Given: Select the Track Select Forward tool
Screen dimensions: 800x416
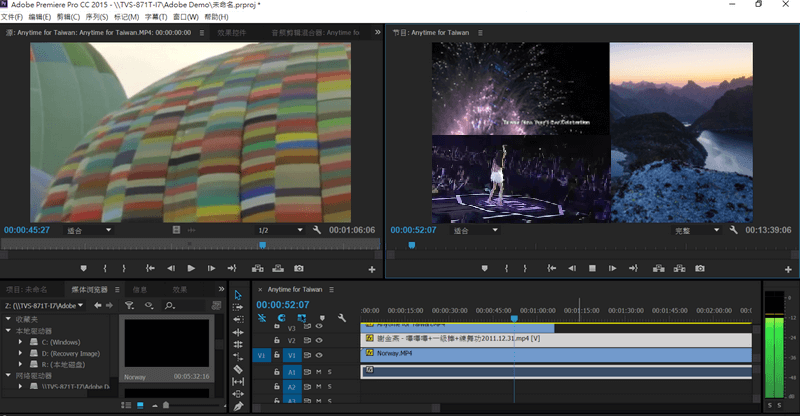Looking at the screenshot, I should click(x=238, y=307).
